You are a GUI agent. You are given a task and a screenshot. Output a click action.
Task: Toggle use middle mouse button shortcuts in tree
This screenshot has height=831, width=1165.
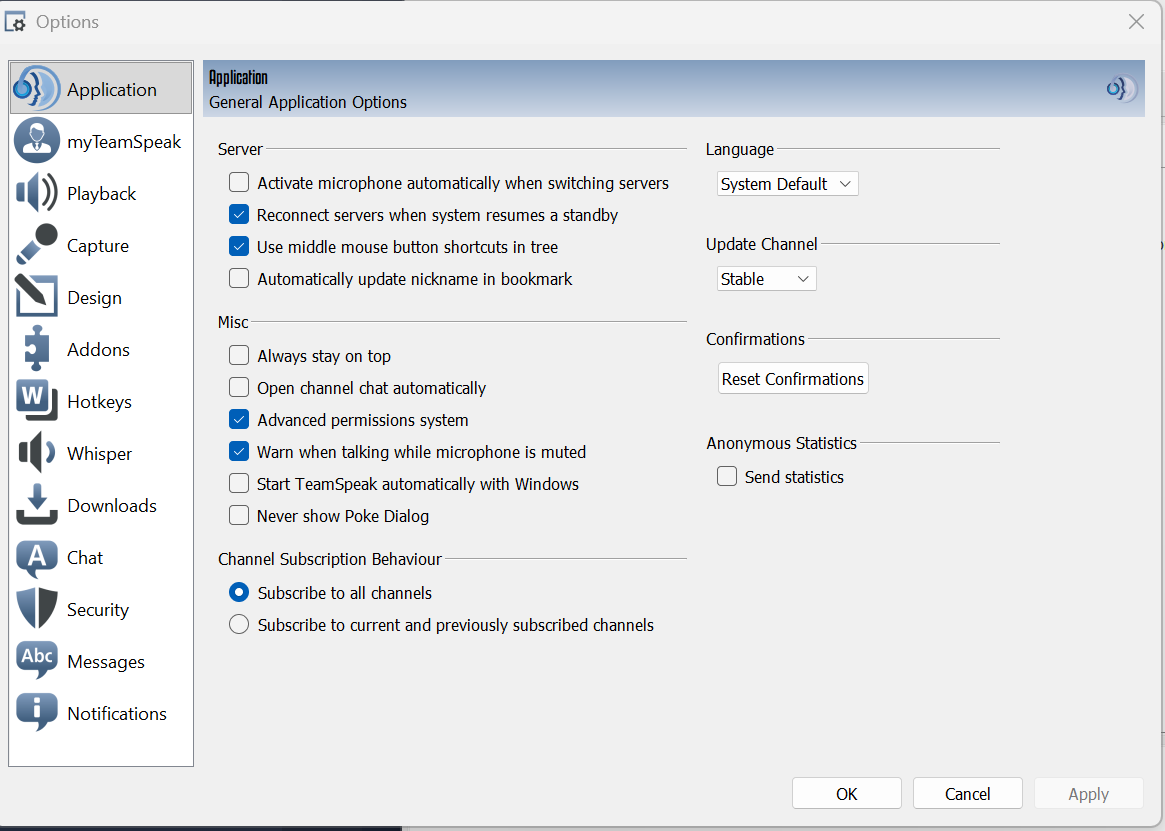239,246
